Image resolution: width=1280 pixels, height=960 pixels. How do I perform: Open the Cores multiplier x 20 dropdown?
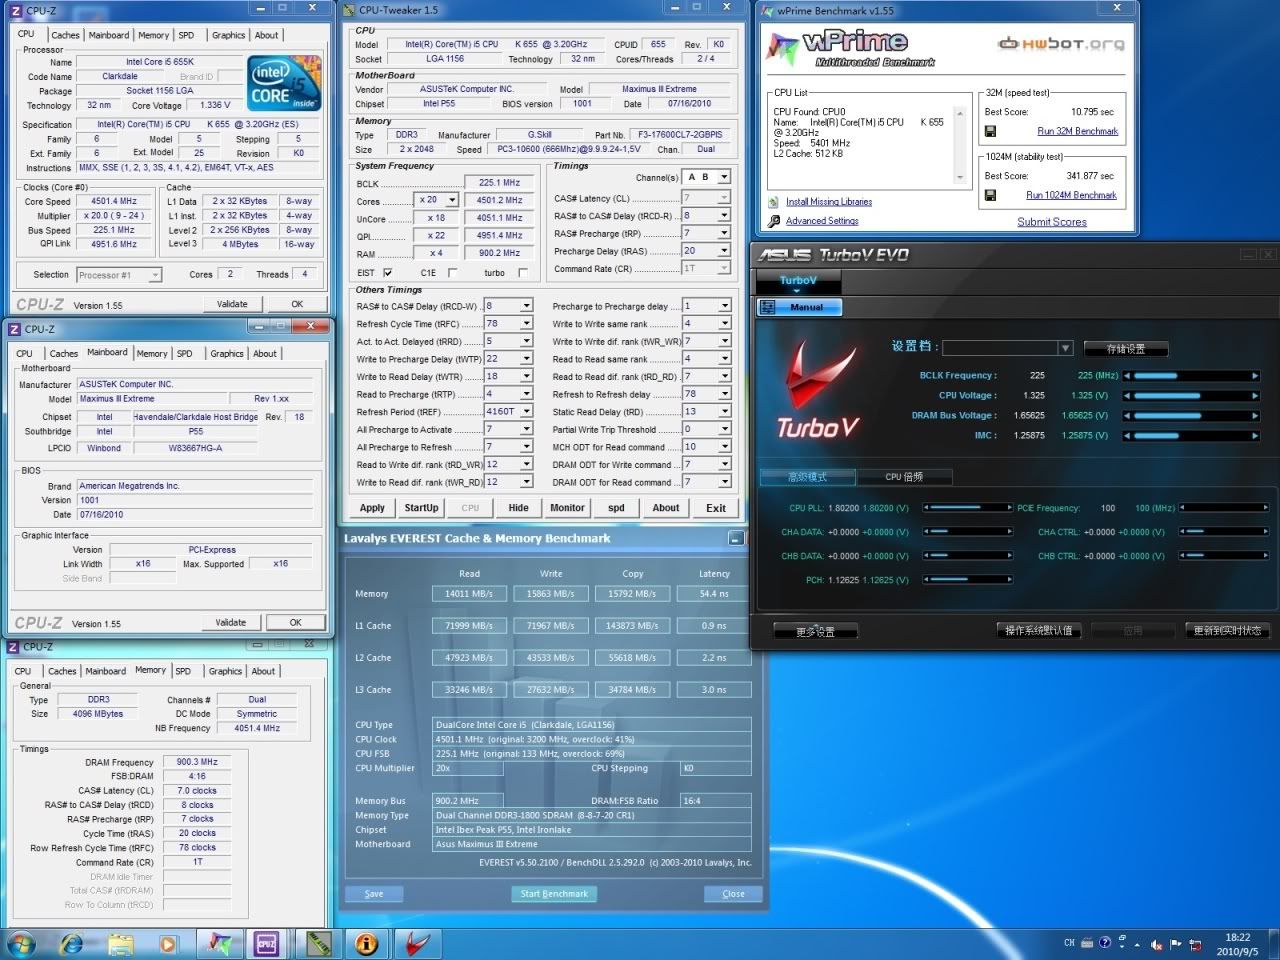pyautogui.click(x=452, y=200)
